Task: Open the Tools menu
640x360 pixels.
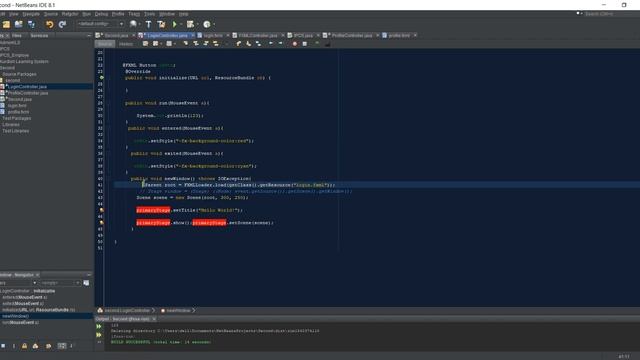Action: tap(149, 14)
